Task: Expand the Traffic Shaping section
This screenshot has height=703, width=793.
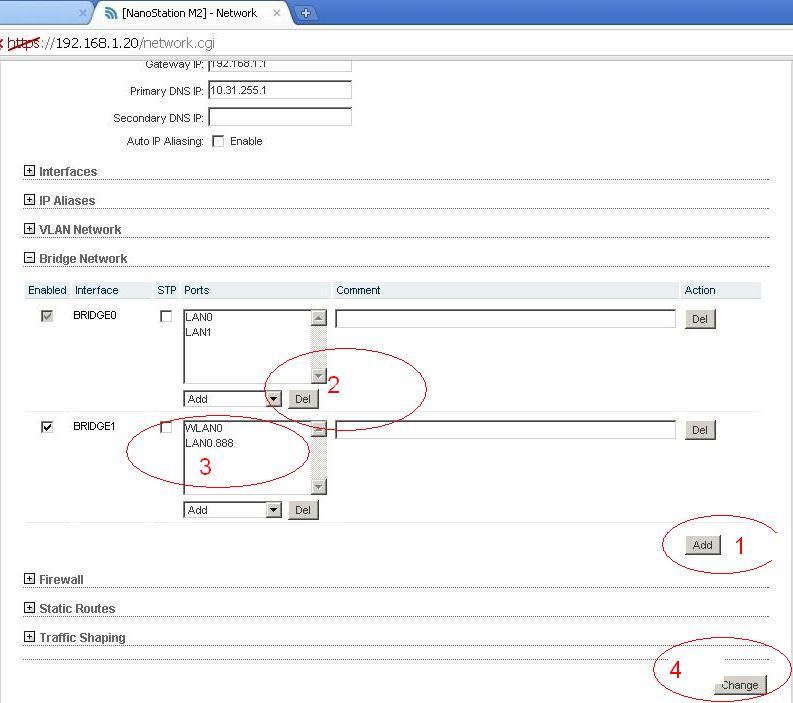Action: click(x=29, y=637)
